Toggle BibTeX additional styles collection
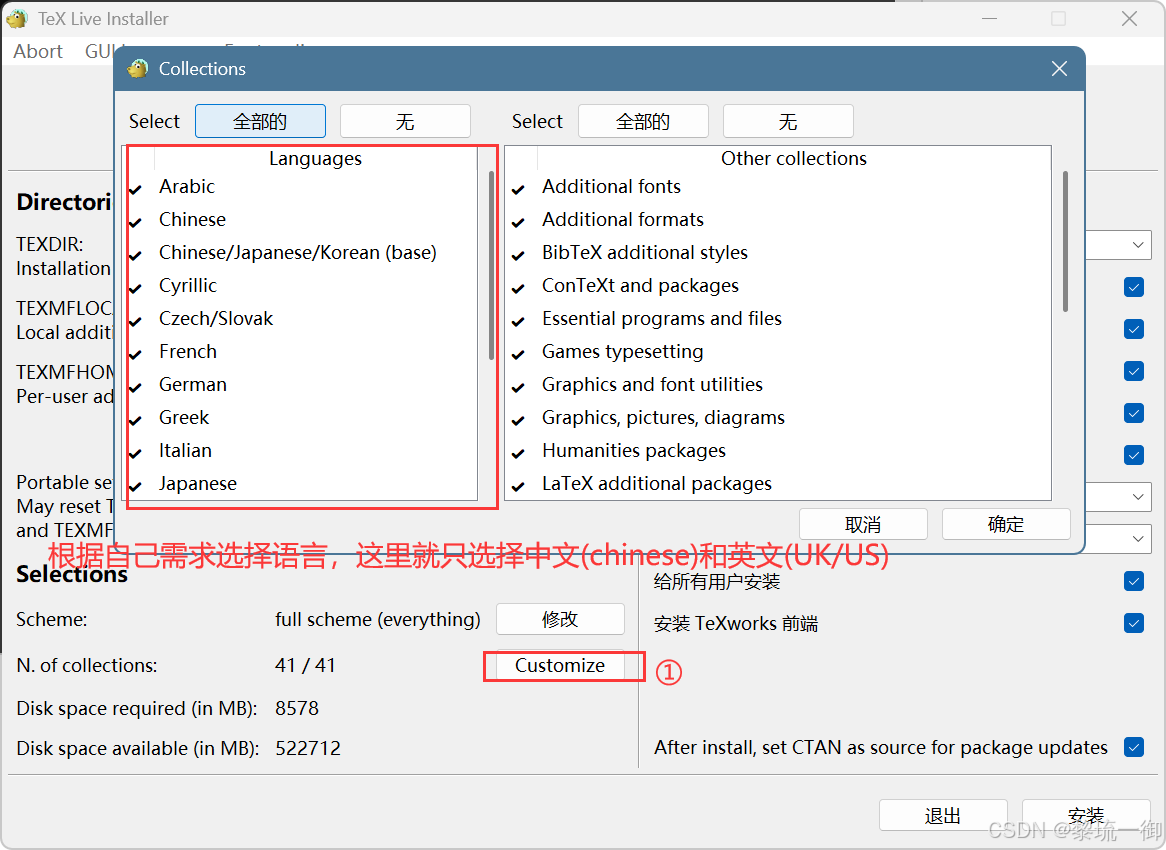Screen dimensions: 1166x850 (519, 255)
